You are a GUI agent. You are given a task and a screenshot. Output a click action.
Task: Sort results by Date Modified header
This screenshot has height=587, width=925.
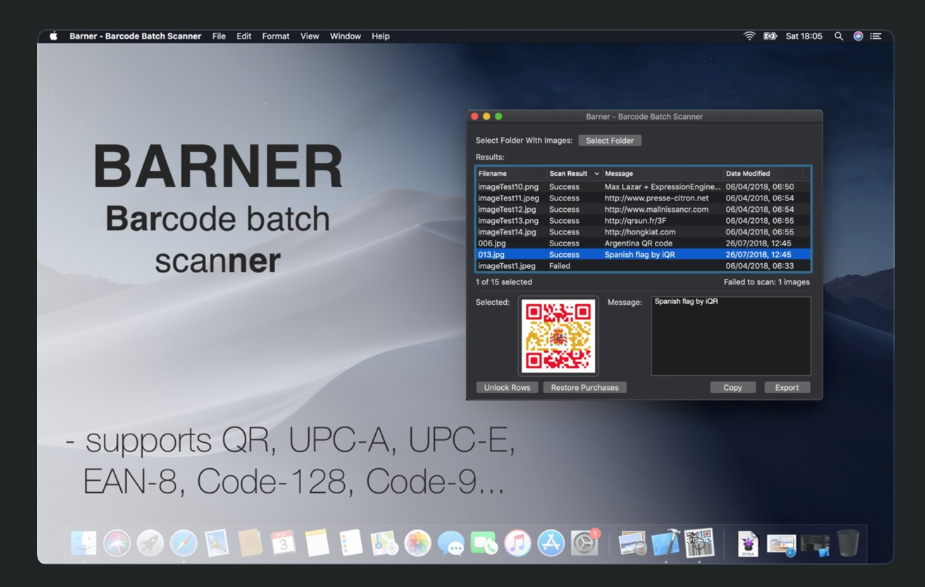763,173
